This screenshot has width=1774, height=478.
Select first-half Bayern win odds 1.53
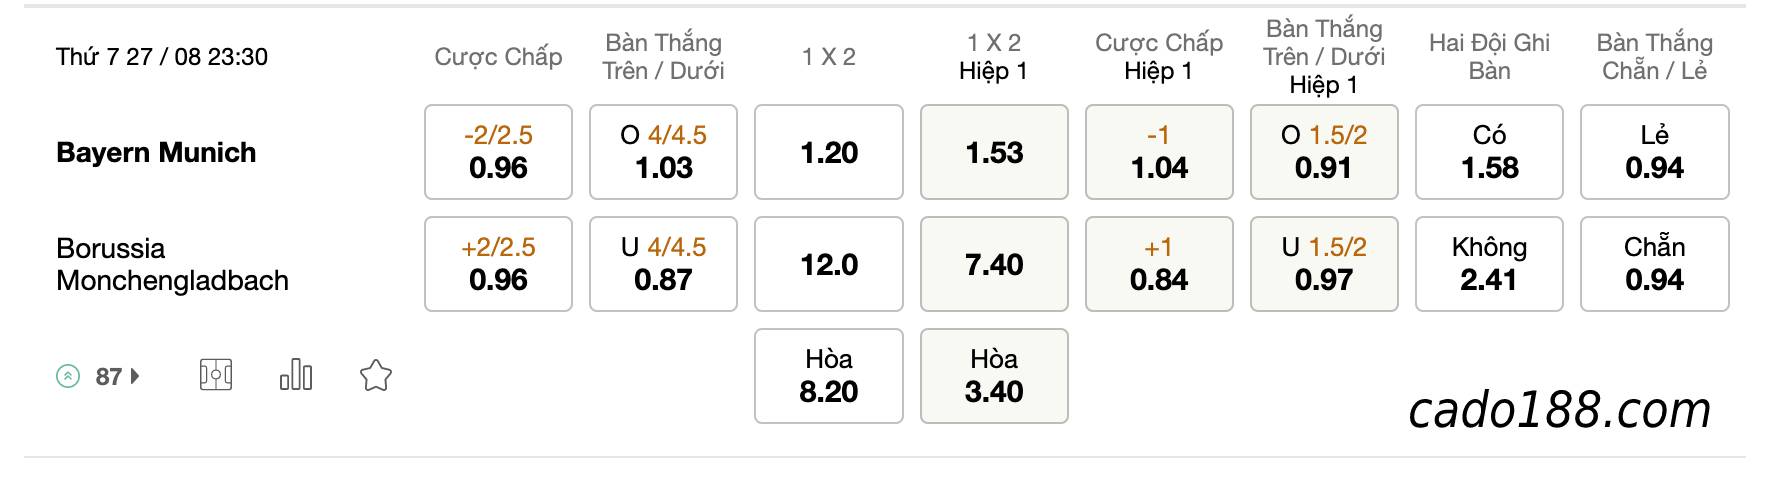click(994, 152)
